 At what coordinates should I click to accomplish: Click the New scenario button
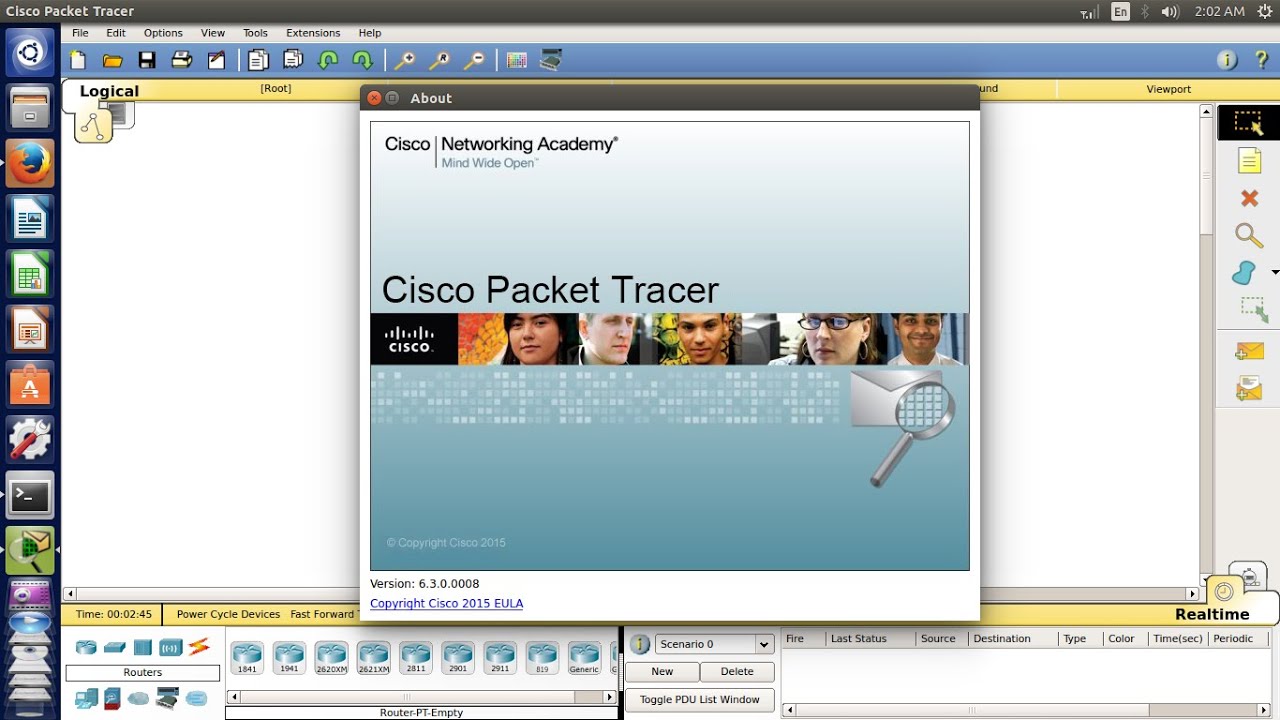pos(662,672)
